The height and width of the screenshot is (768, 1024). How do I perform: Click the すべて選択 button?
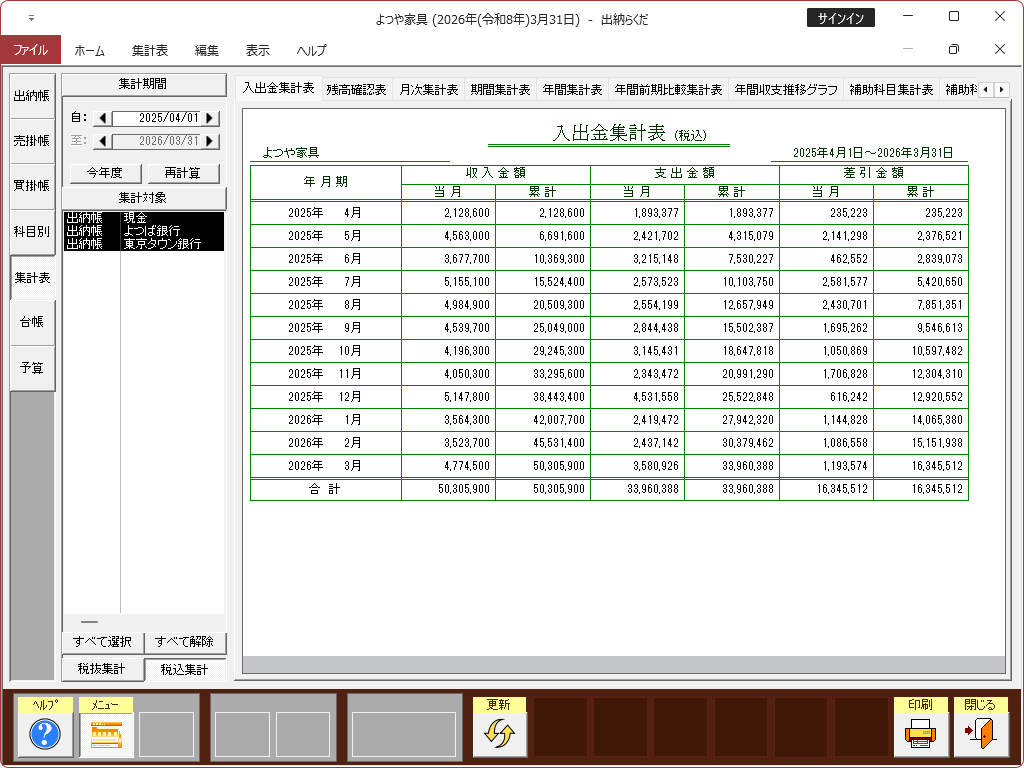102,642
